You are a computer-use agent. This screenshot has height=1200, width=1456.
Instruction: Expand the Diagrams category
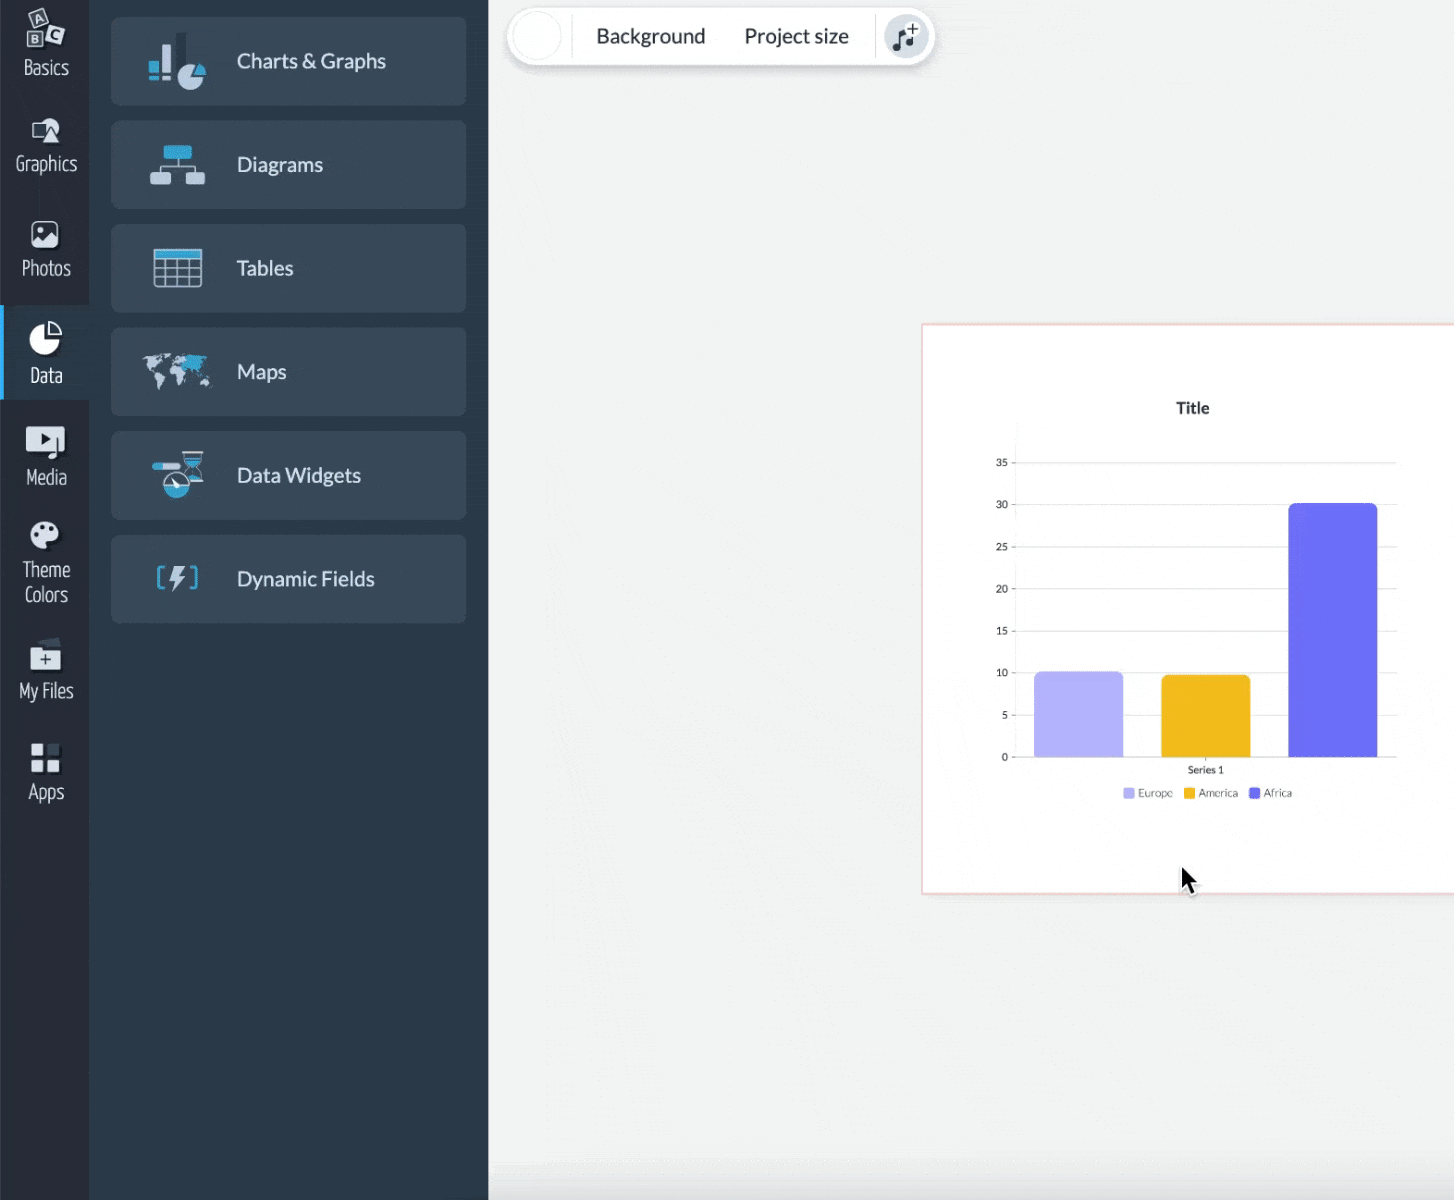pos(288,165)
